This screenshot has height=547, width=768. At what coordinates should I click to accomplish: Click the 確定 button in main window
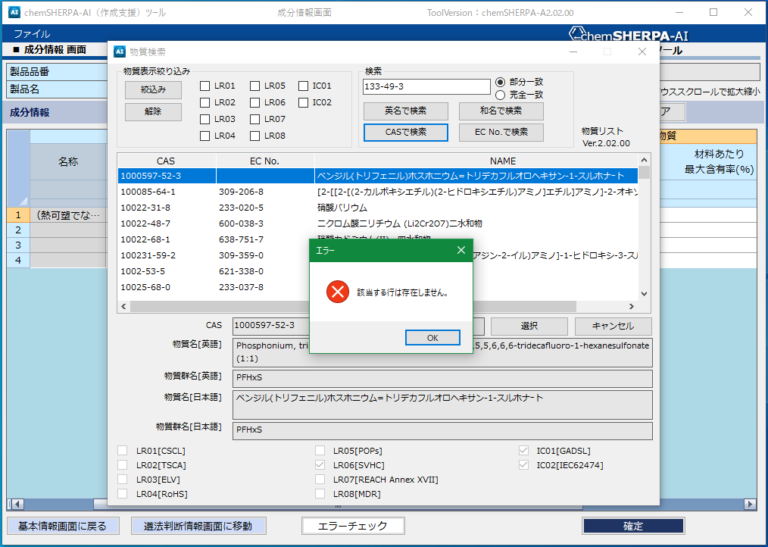point(633,526)
